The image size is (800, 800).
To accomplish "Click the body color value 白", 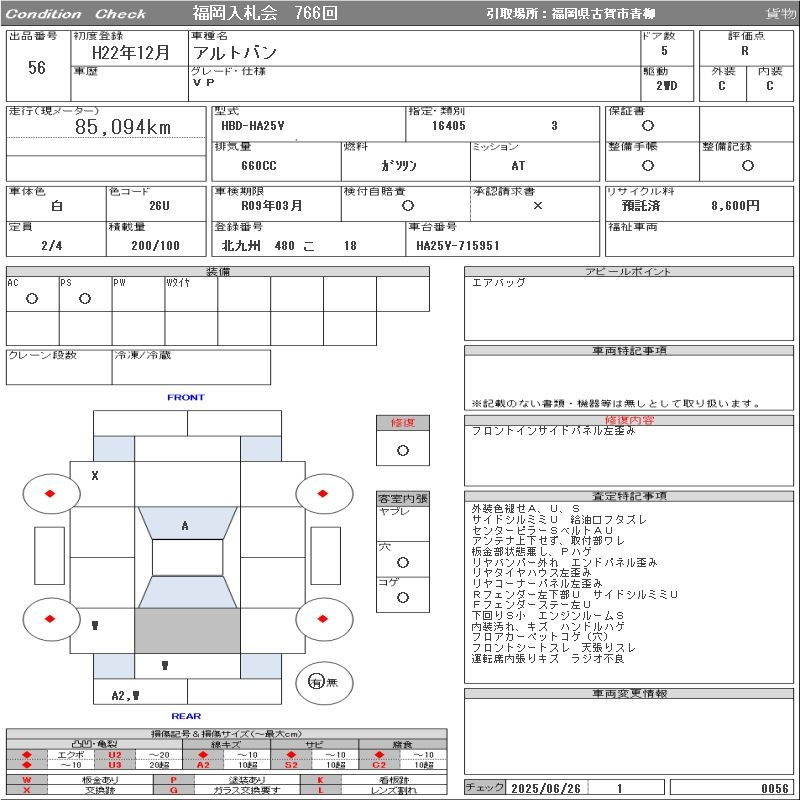I will tap(57, 206).
